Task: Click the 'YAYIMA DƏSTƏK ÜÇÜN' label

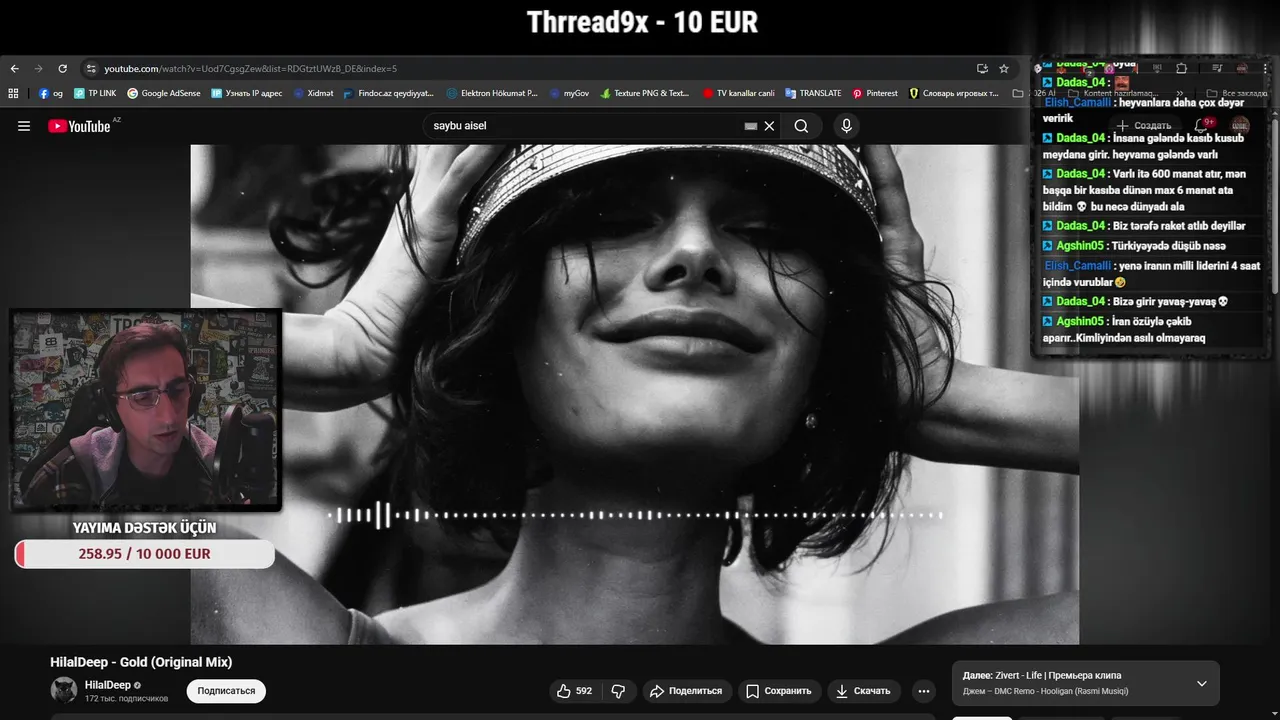Action: pyautogui.click(x=144, y=527)
